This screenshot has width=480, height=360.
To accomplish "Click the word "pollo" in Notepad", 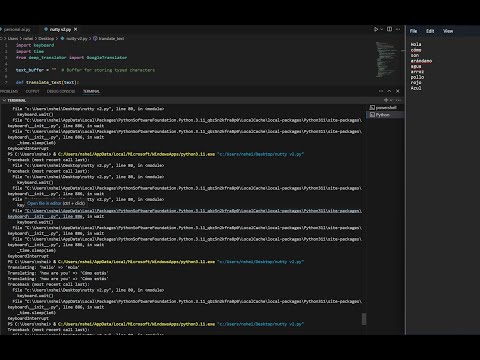I will (x=417, y=77).
